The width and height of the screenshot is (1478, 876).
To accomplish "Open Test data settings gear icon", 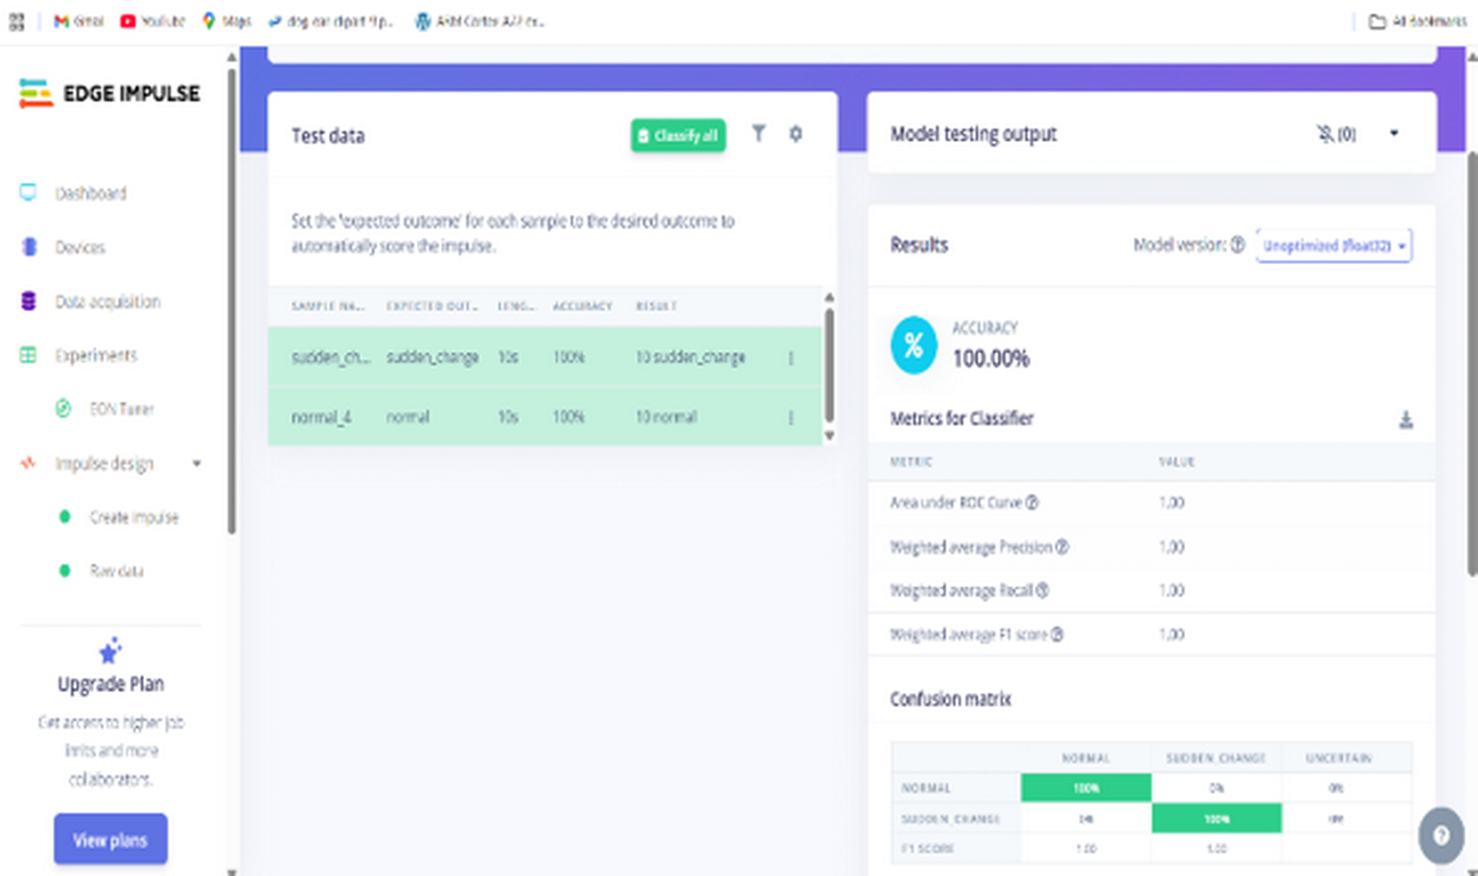I will (x=795, y=134).
